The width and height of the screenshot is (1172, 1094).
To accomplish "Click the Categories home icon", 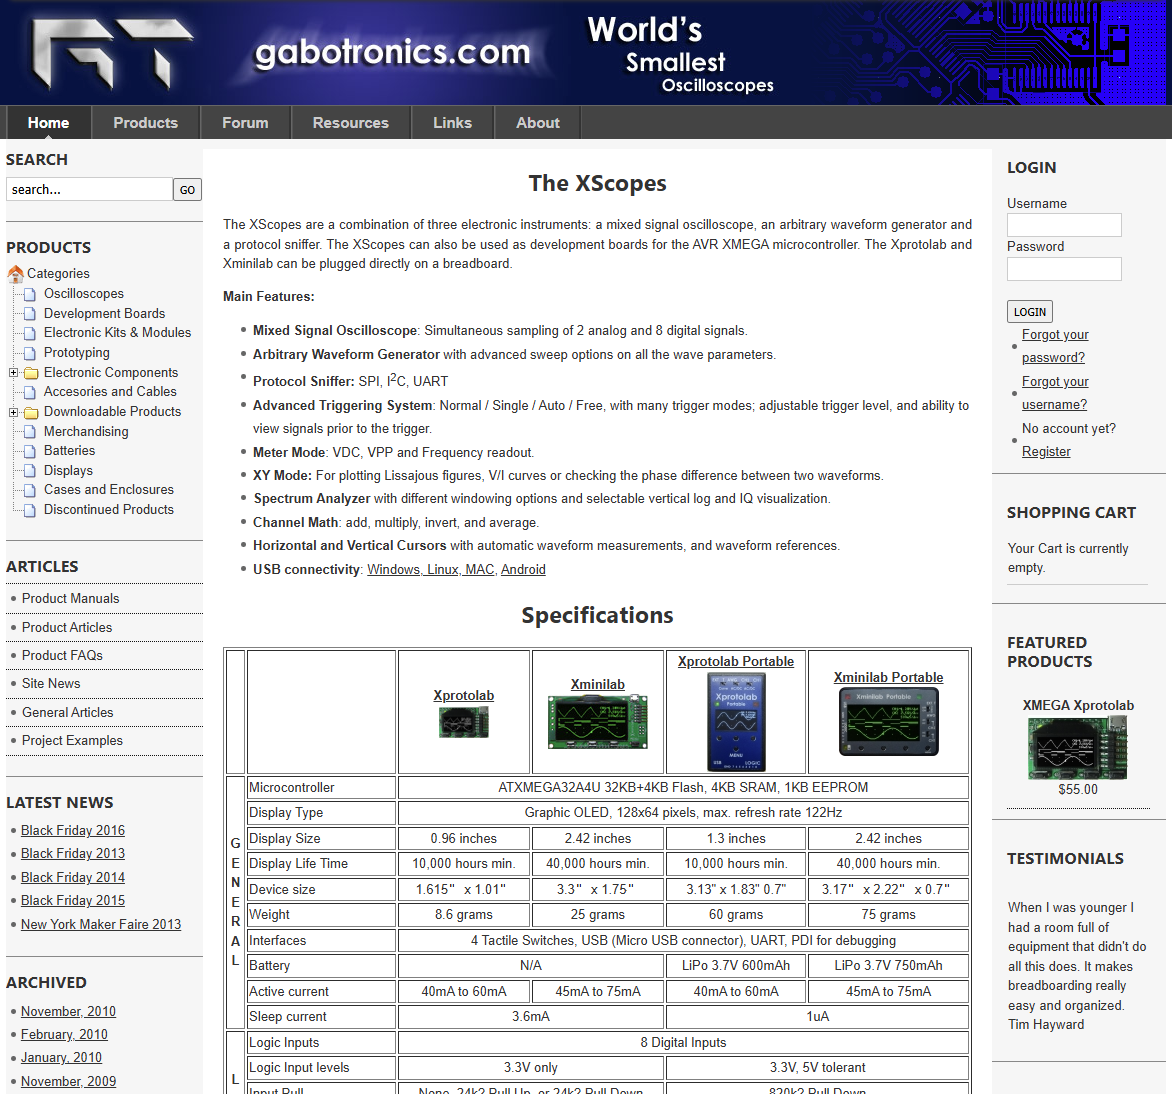I will click(15, 273).
